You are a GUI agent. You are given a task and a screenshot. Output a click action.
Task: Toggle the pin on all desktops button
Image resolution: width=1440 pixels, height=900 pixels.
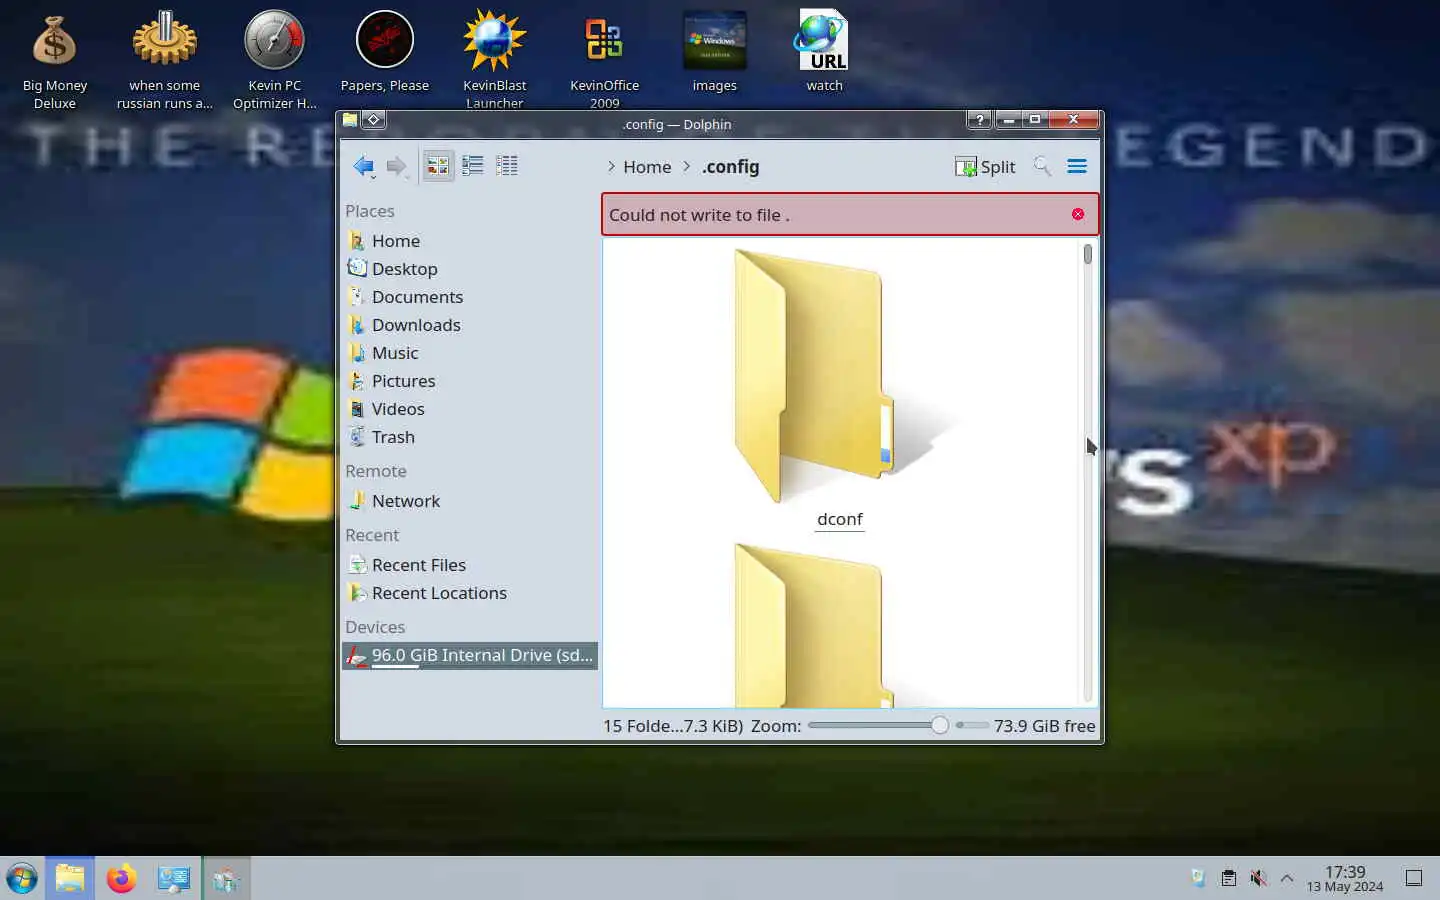(373, 120)
